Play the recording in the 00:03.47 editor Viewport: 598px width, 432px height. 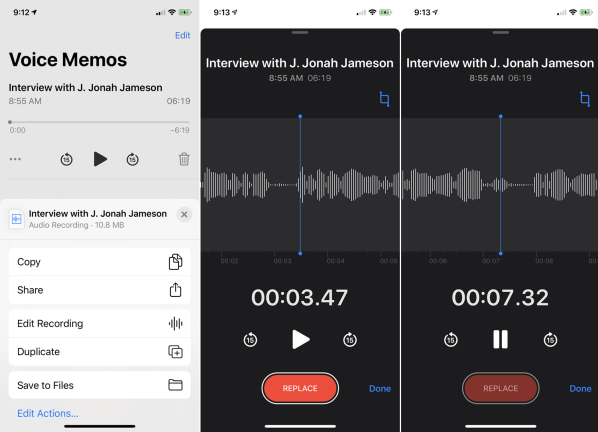(301, 339)
